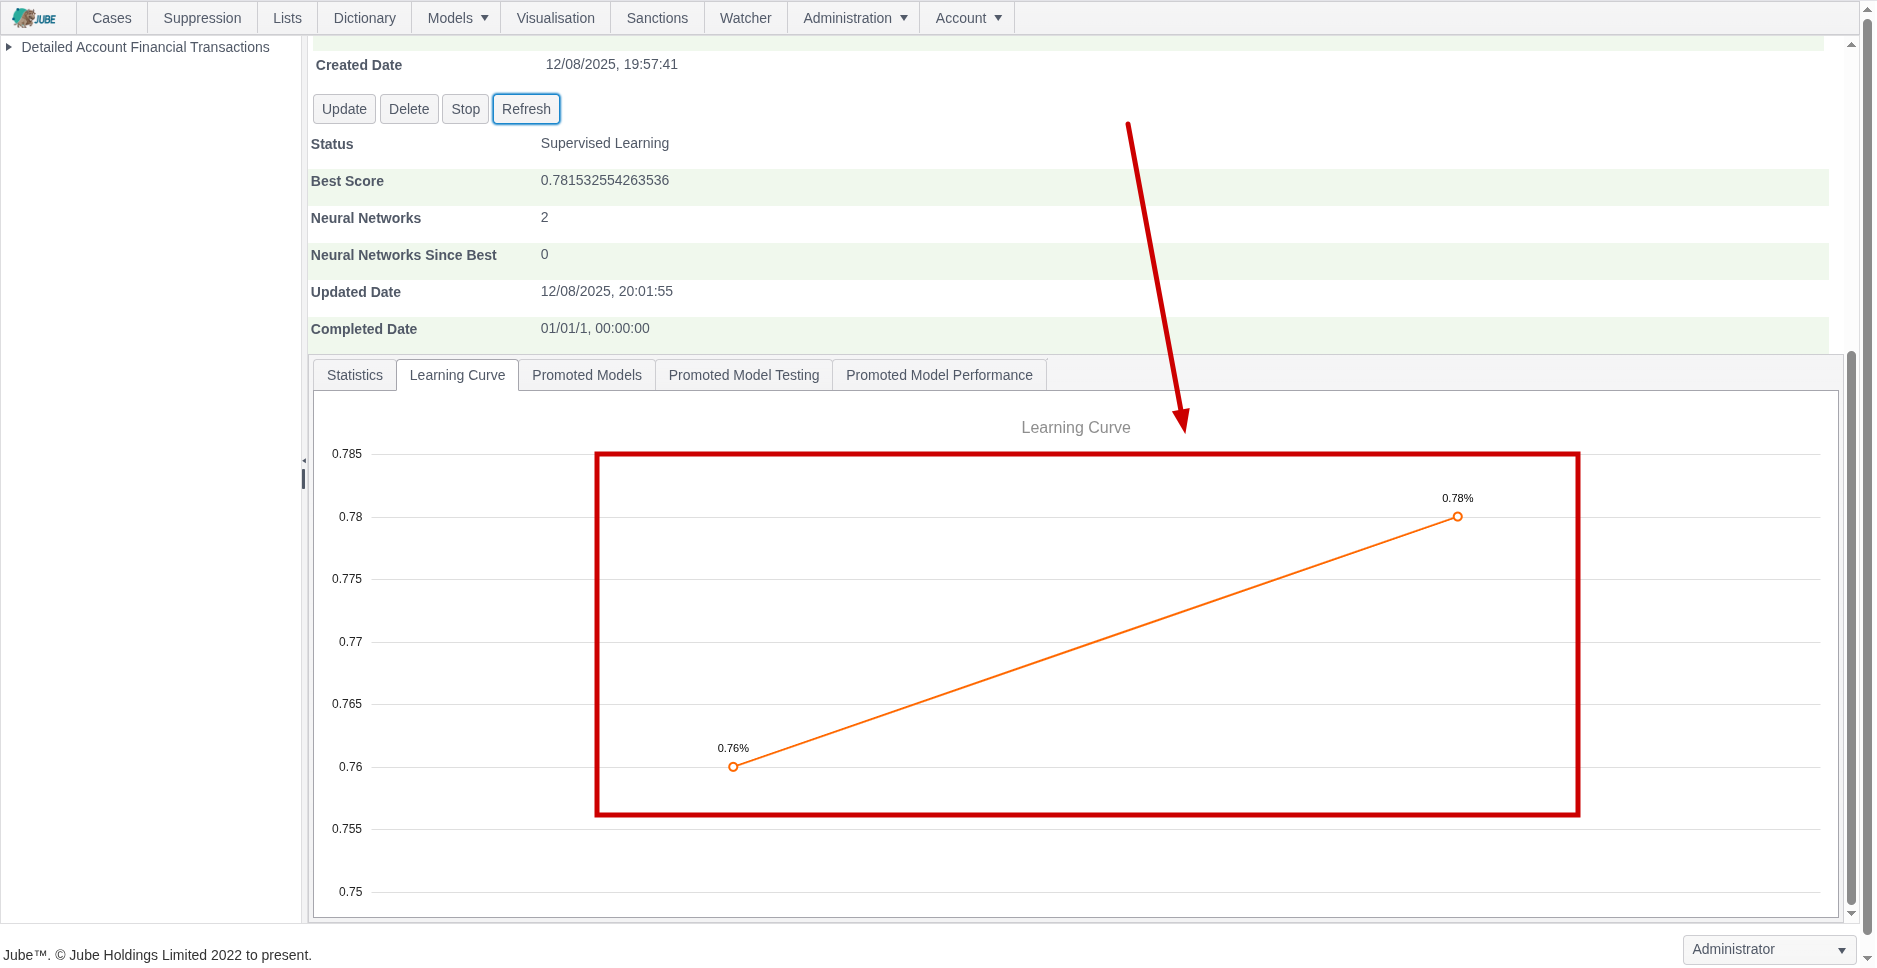Switch to the Statistics tab
This screenshot has width=1877, height=968.
355,375
